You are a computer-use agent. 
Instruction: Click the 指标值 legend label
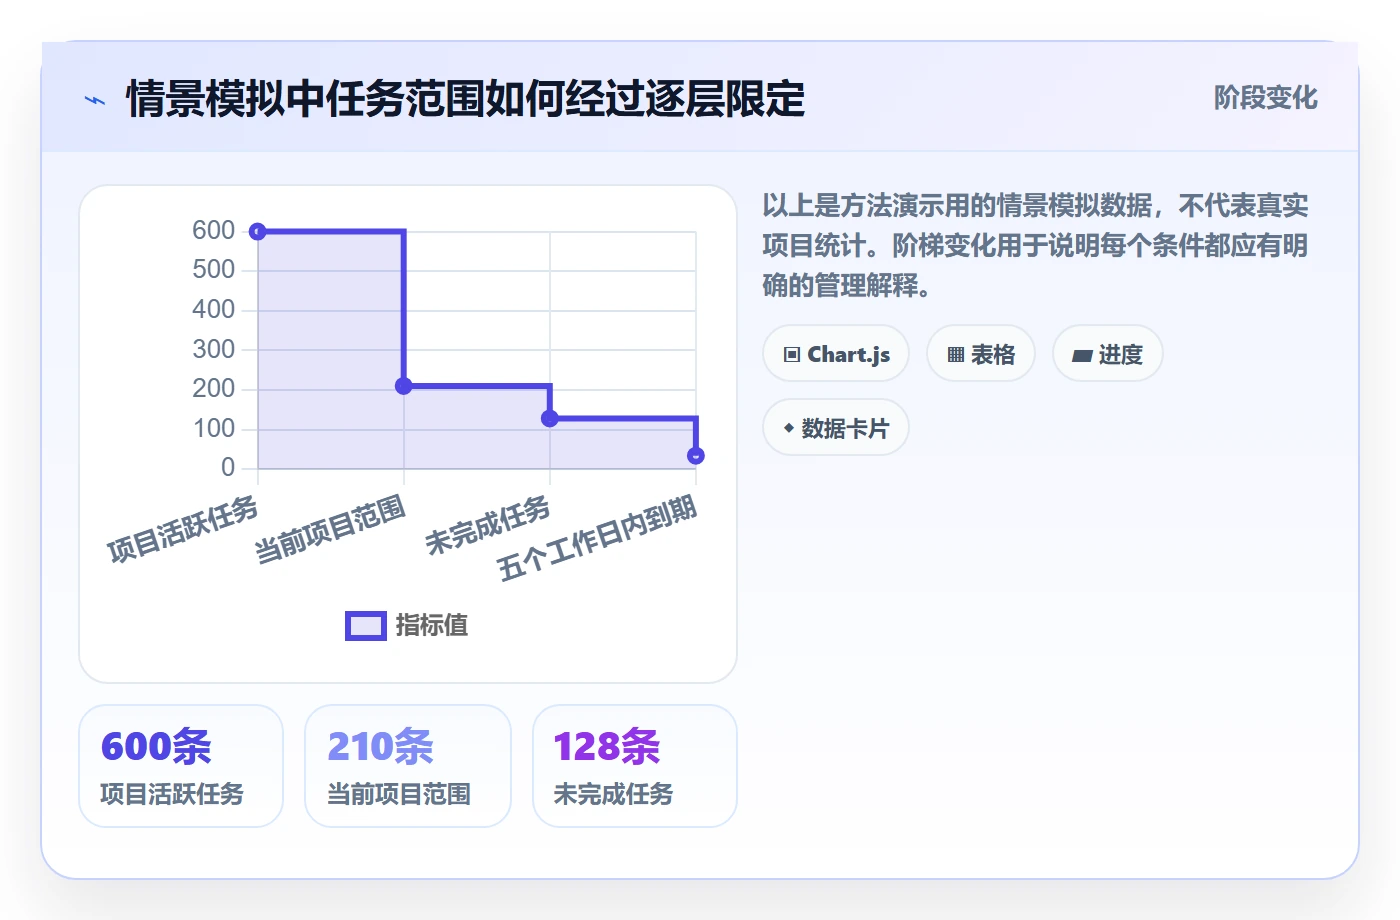pos(432,626)
